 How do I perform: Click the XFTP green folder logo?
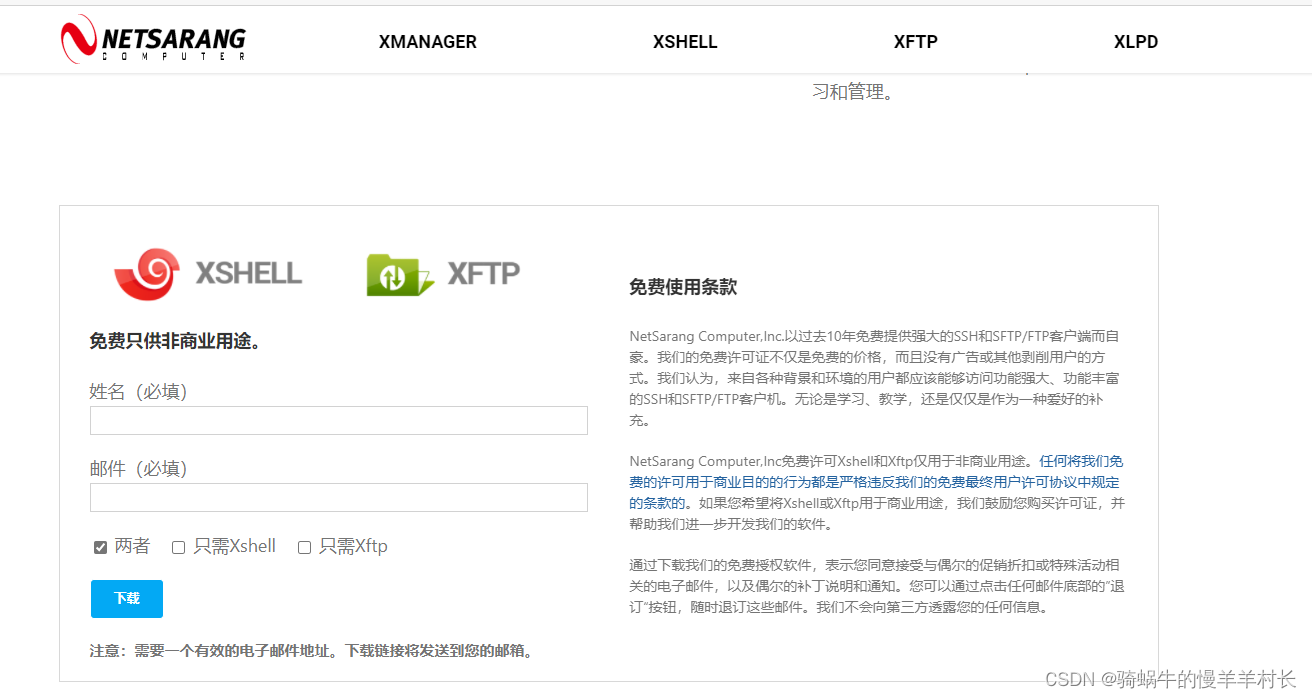pyautogui.click(x=443, y=274)
